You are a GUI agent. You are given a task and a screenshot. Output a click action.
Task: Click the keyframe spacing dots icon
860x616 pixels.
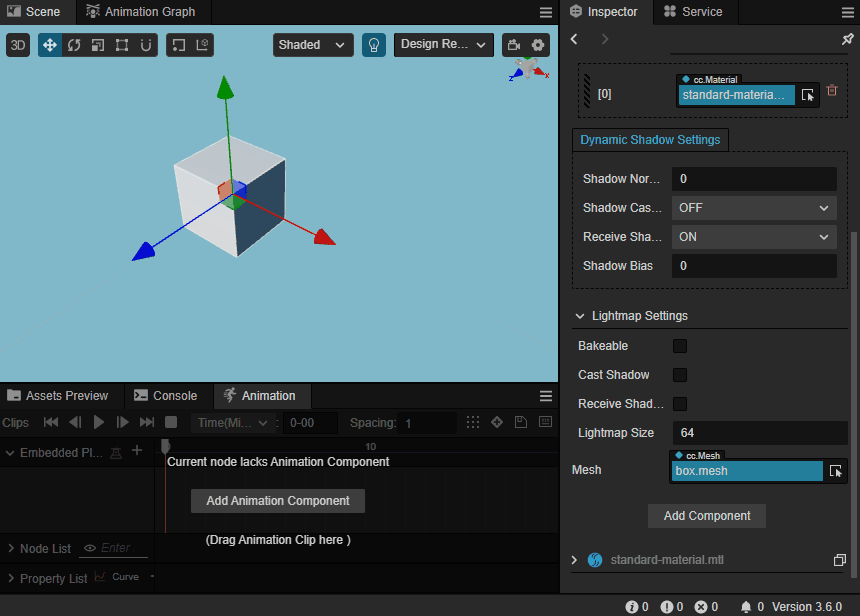click(x=473, y=422)
